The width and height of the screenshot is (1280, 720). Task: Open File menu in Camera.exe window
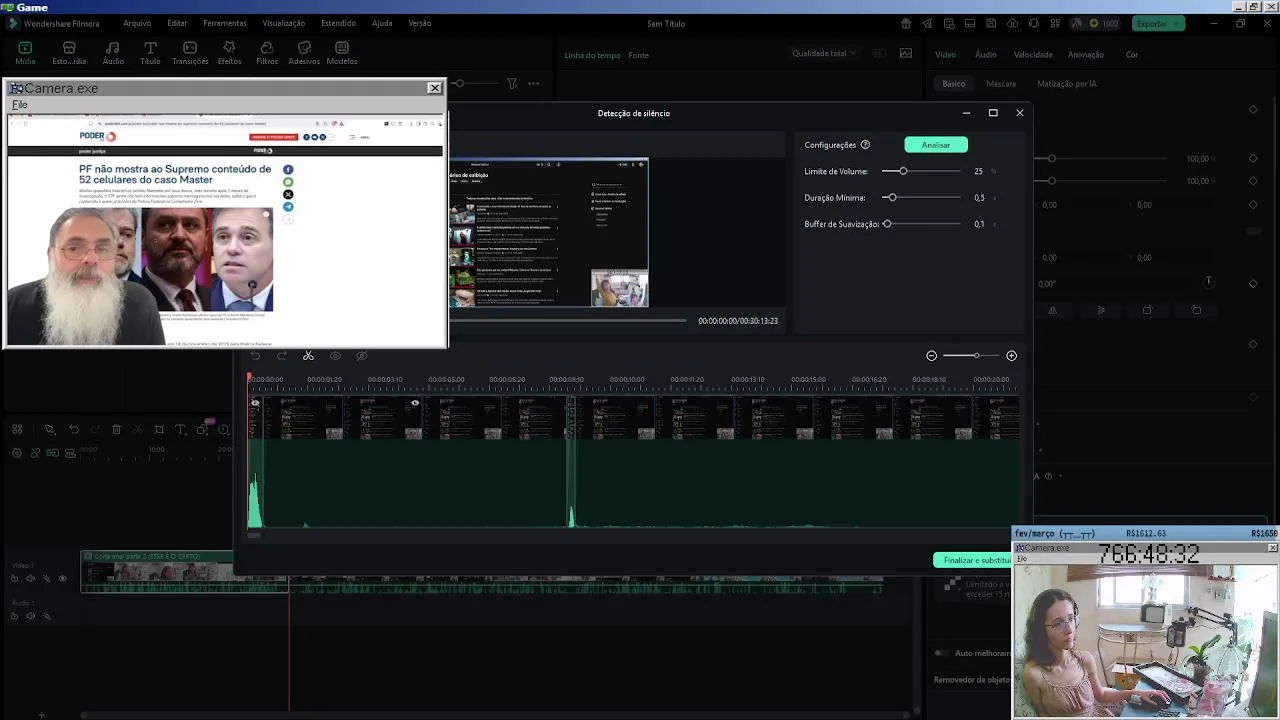(20, 104)
